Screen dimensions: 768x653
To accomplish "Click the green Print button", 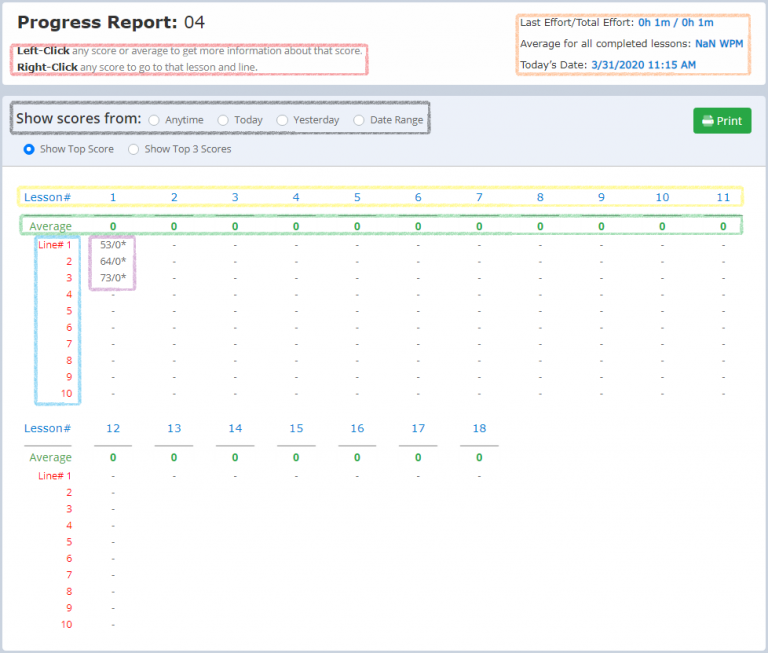I will point(721,121).
